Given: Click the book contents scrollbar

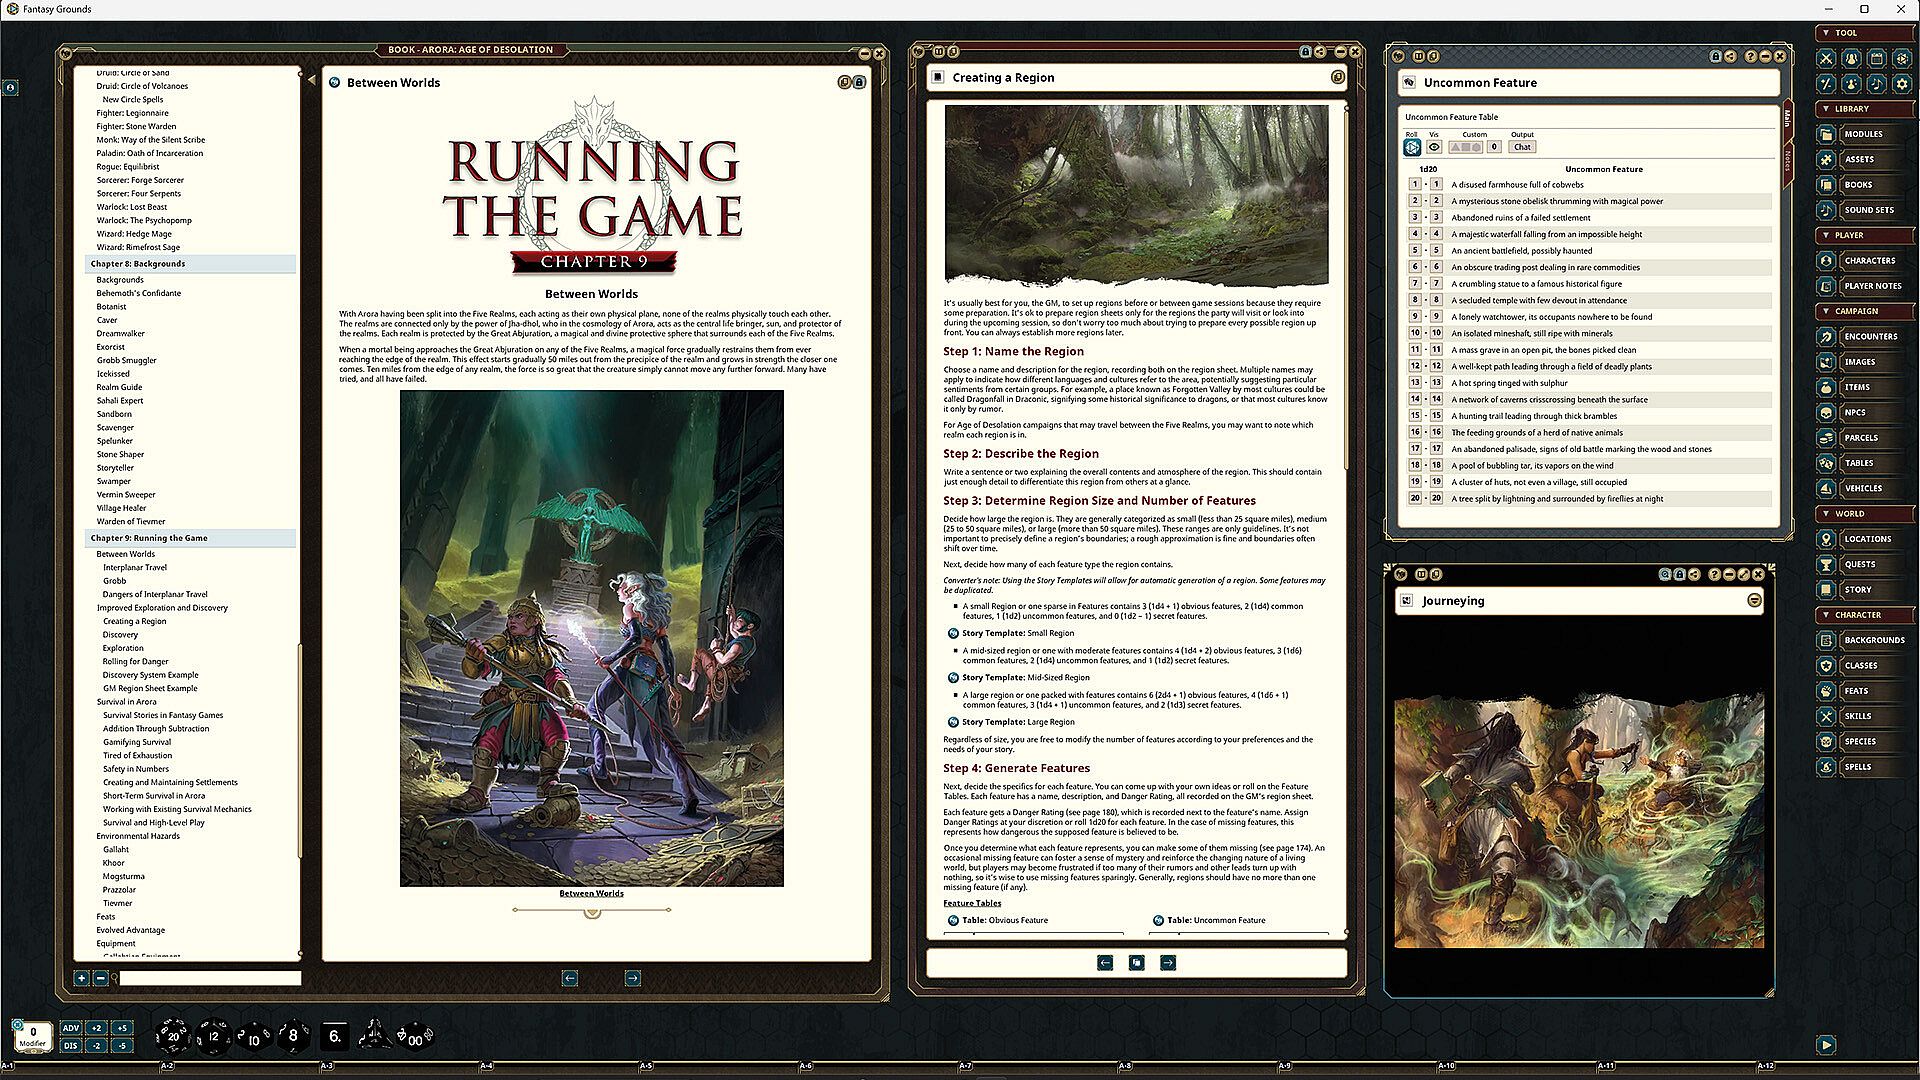Looking at the screenshot, I should 300,750.
